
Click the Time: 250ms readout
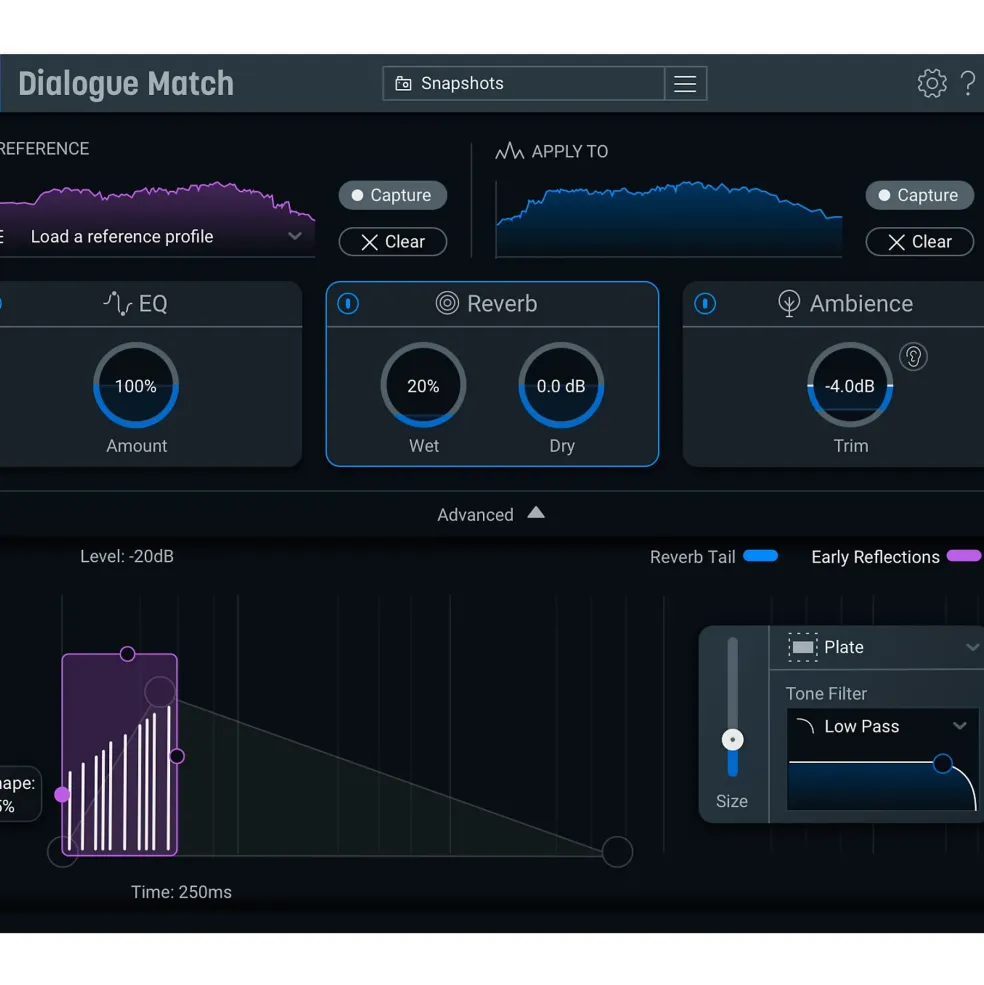click(x=181, y=892)
